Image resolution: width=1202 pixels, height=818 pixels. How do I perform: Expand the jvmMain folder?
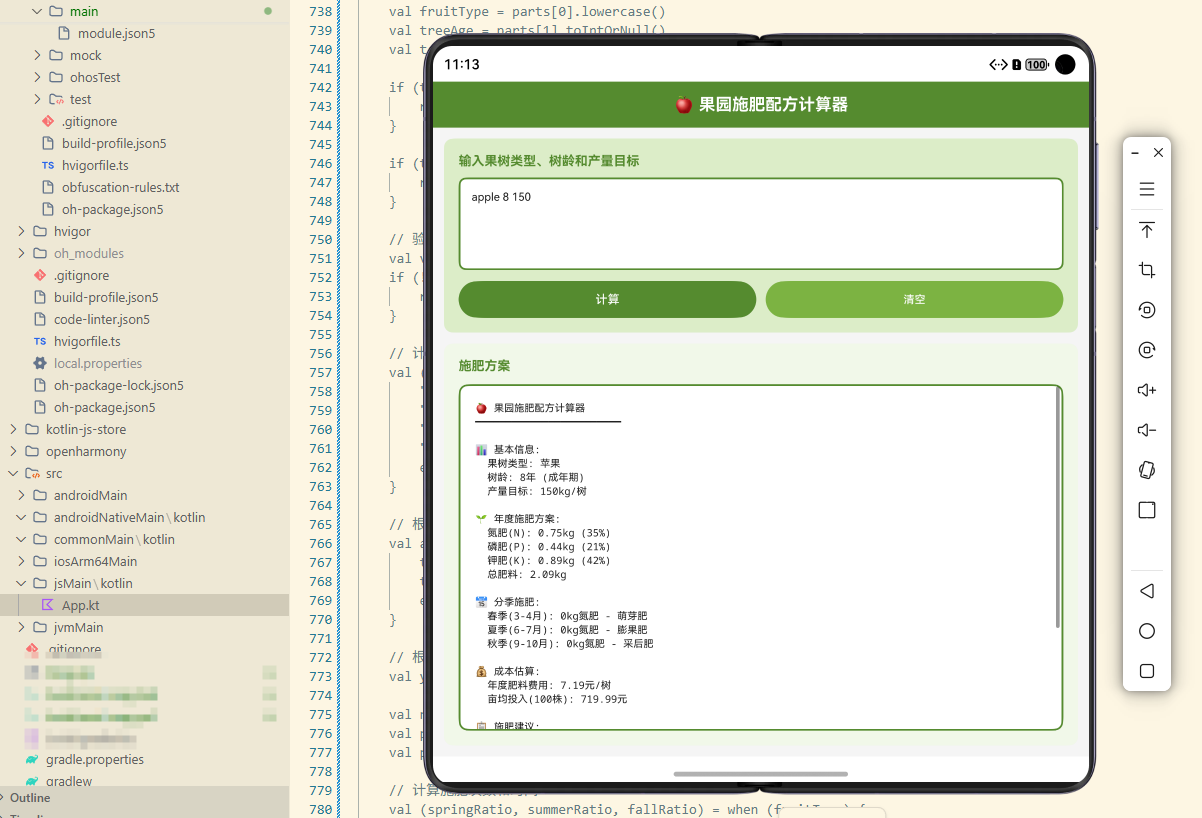point(21,627)
